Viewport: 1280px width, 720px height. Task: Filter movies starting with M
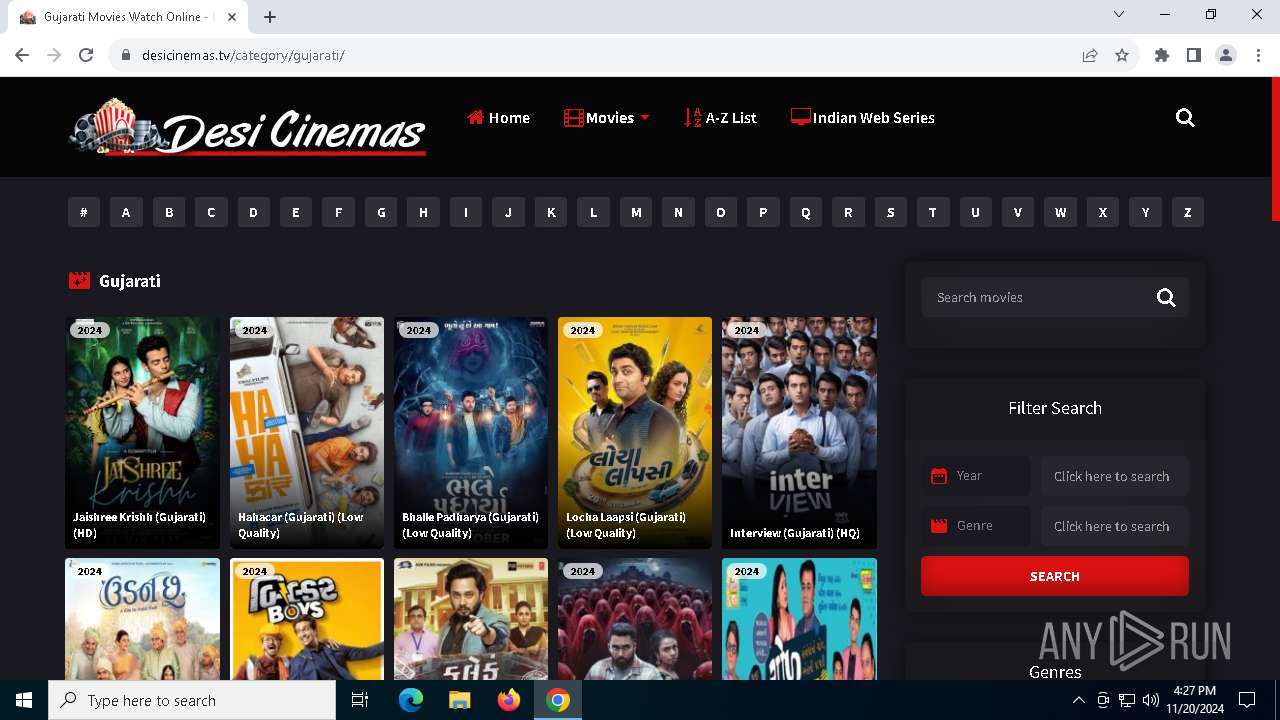point(636,212)
